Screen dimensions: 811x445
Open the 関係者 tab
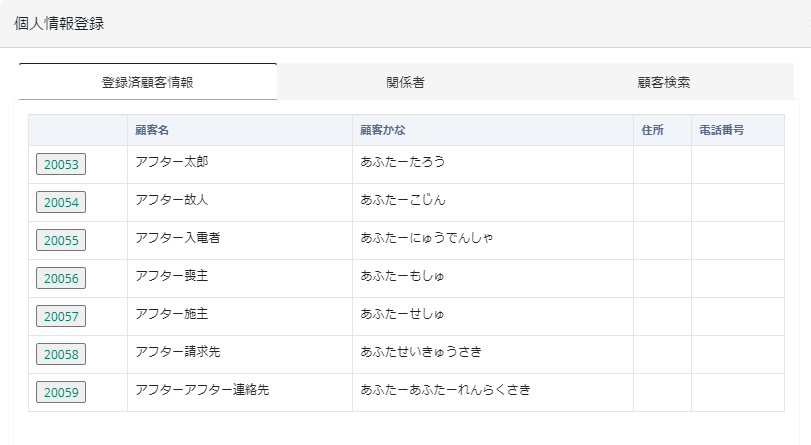pyautogui.click(x=405, y=82)
